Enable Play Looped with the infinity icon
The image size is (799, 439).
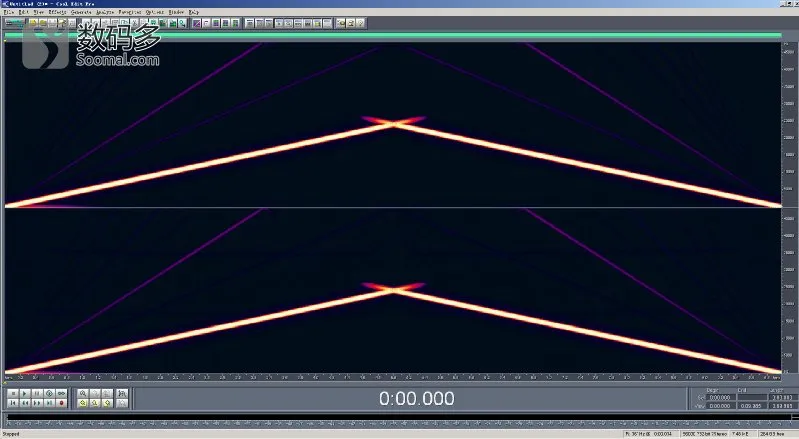(x=62, y=394)
